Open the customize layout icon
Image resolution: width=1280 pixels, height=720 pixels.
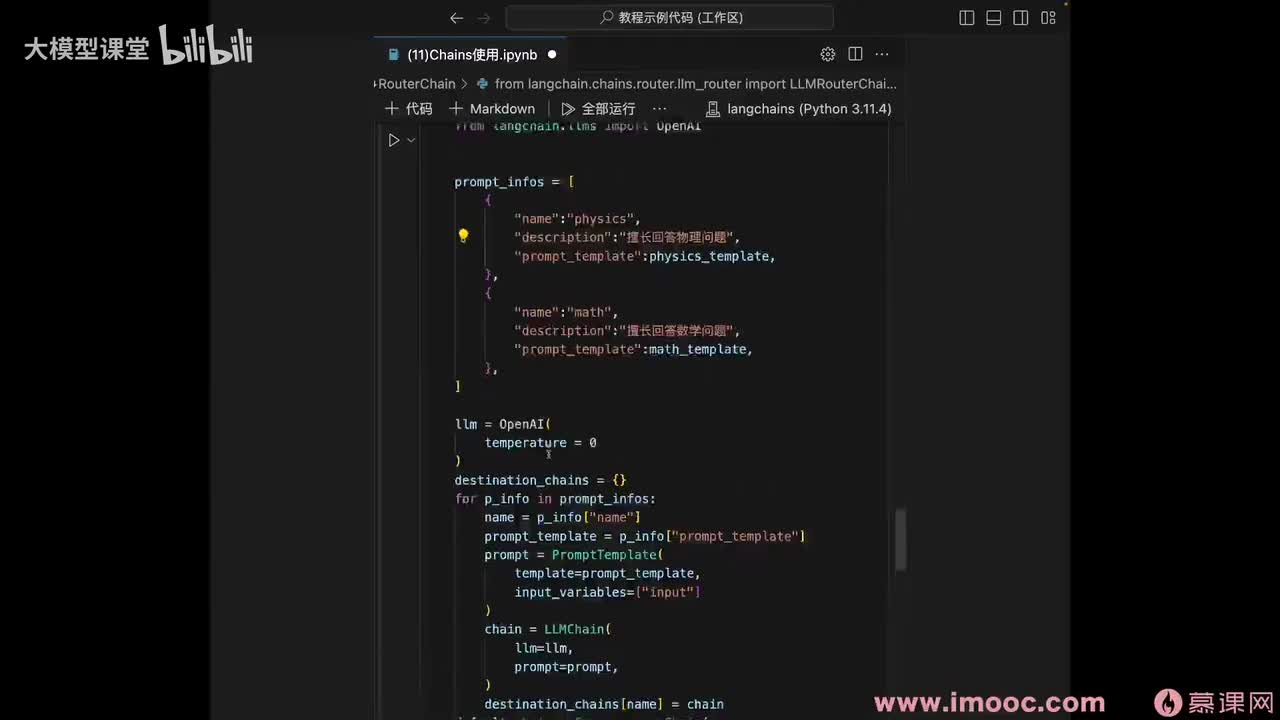coord(1048,18)
